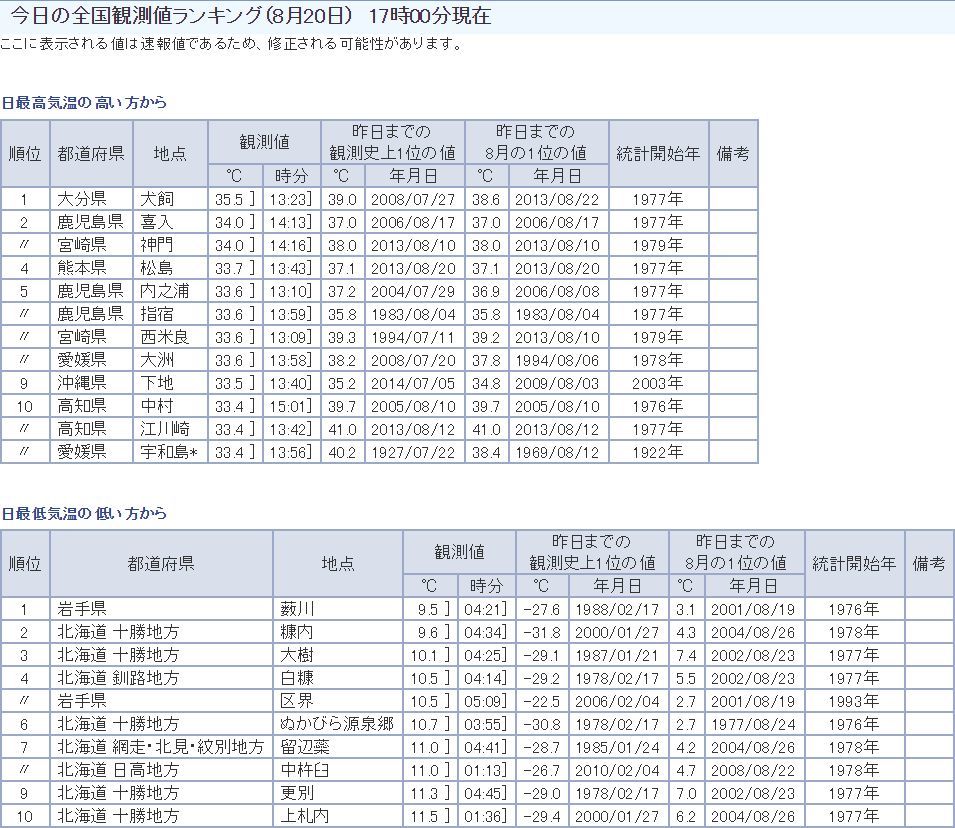This screenshot has height=828, width=955.
Task: Click the 犬飼 location in the top-ranked row
Action: point(157,199)
